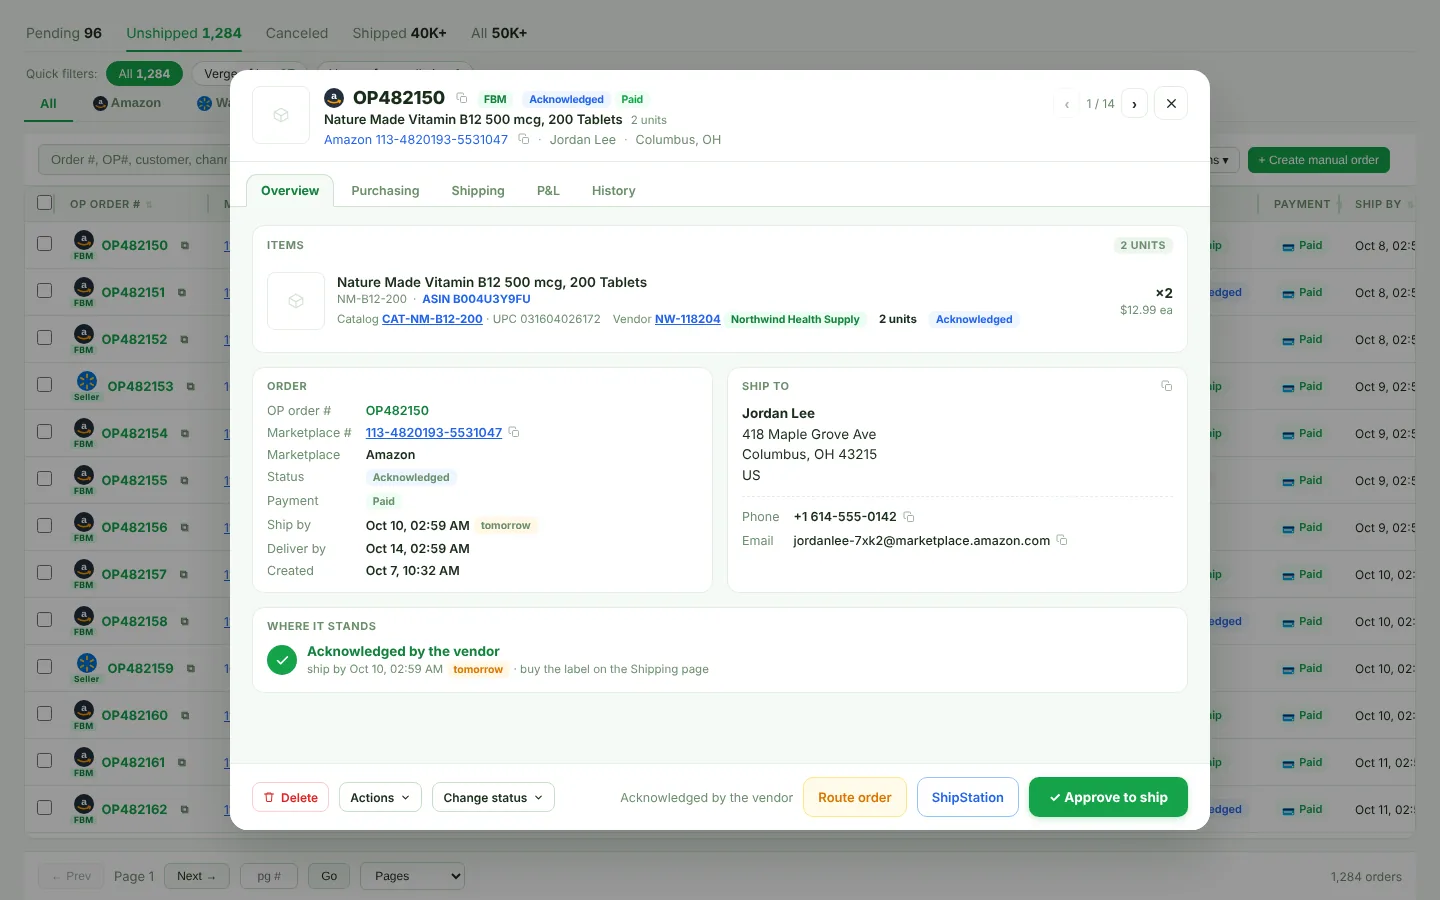The height and width of the screenshot is (900, 1440).
Task: Open catalog link CAT-NM-B12-200
Action: pos(432,319)
